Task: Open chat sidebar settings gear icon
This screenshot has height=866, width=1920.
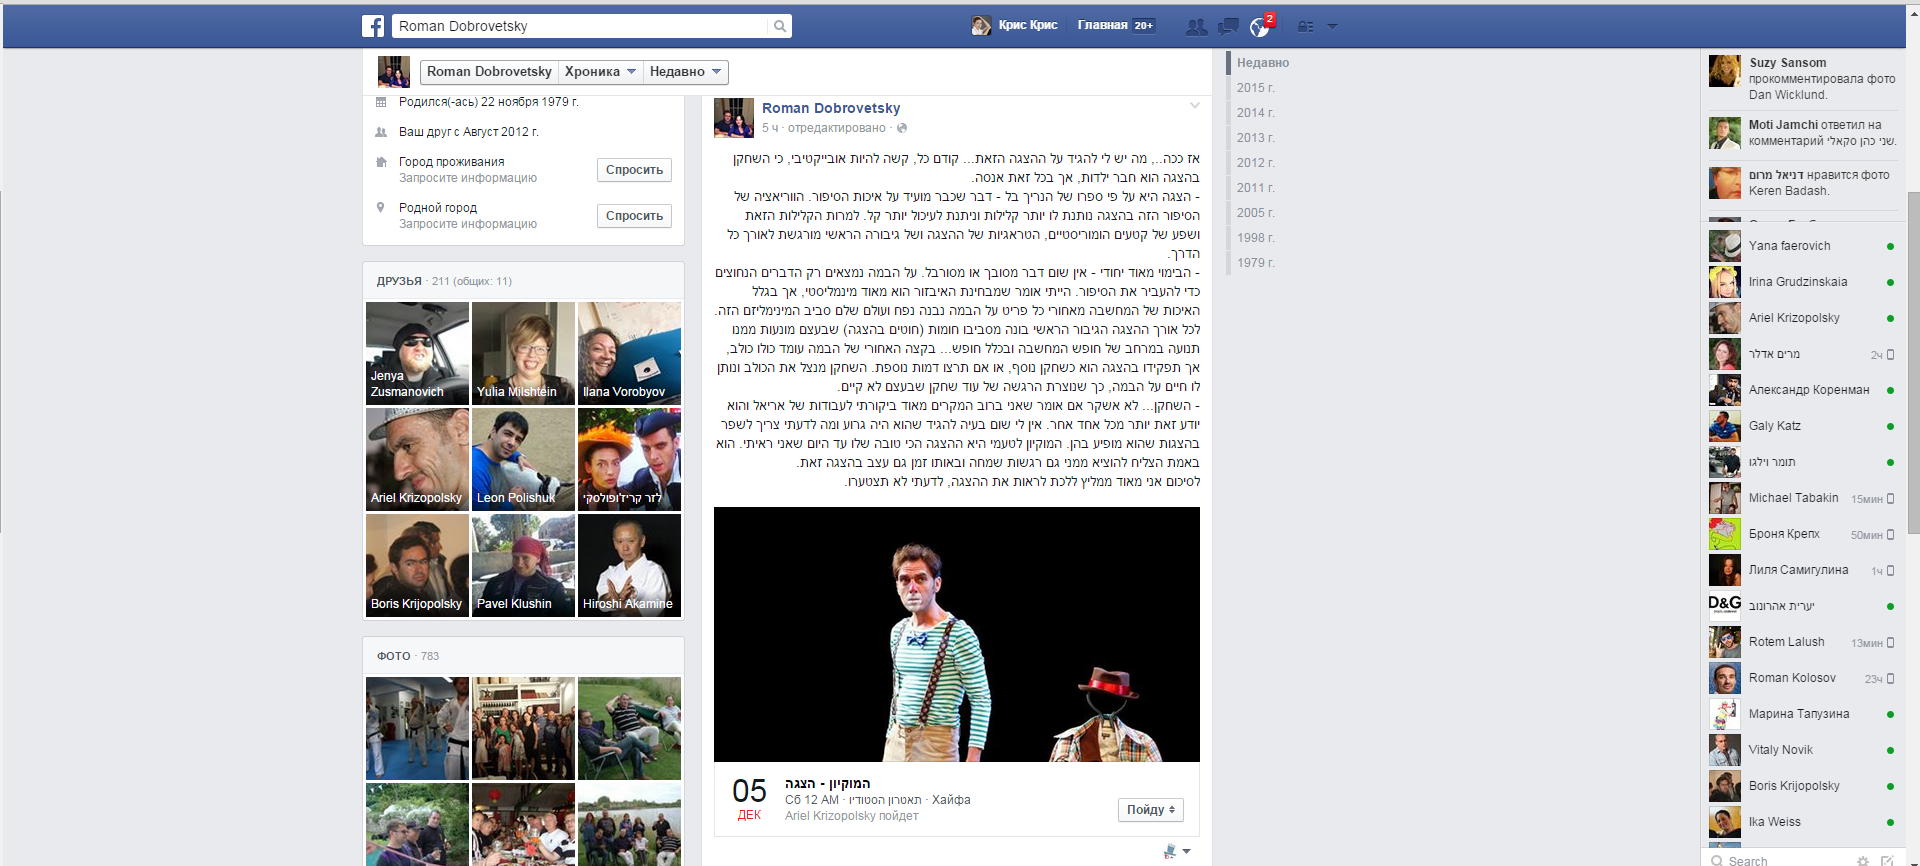Action: [1862, 860]
